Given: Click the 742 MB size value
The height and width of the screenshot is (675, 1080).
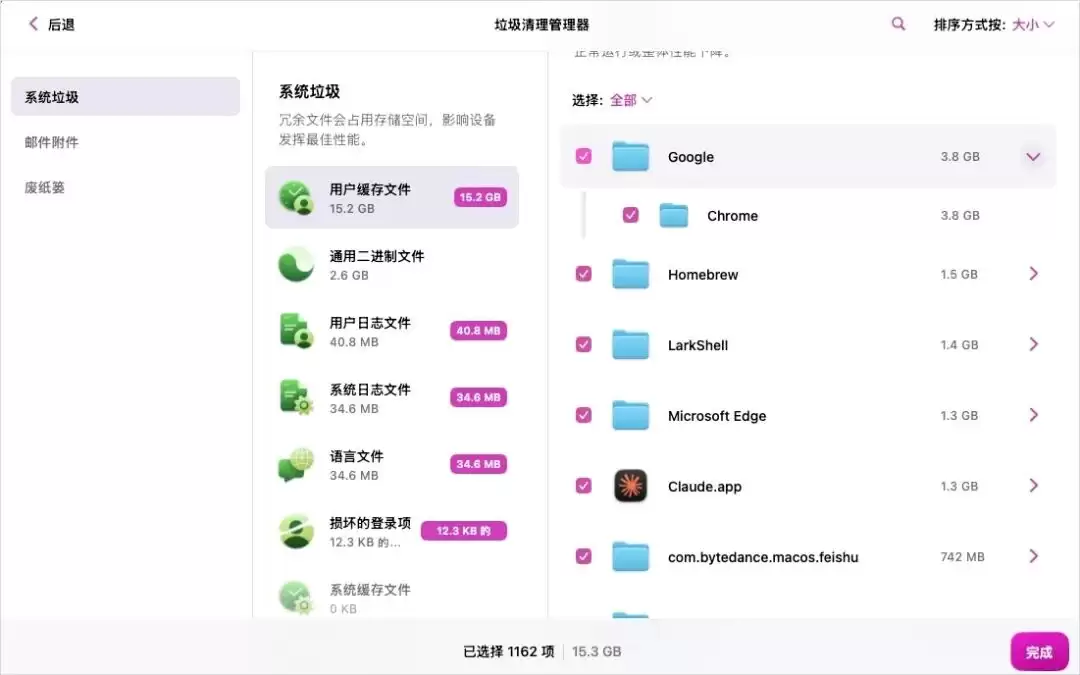Looking at the screenshot, I should click(x=962, y=557).
